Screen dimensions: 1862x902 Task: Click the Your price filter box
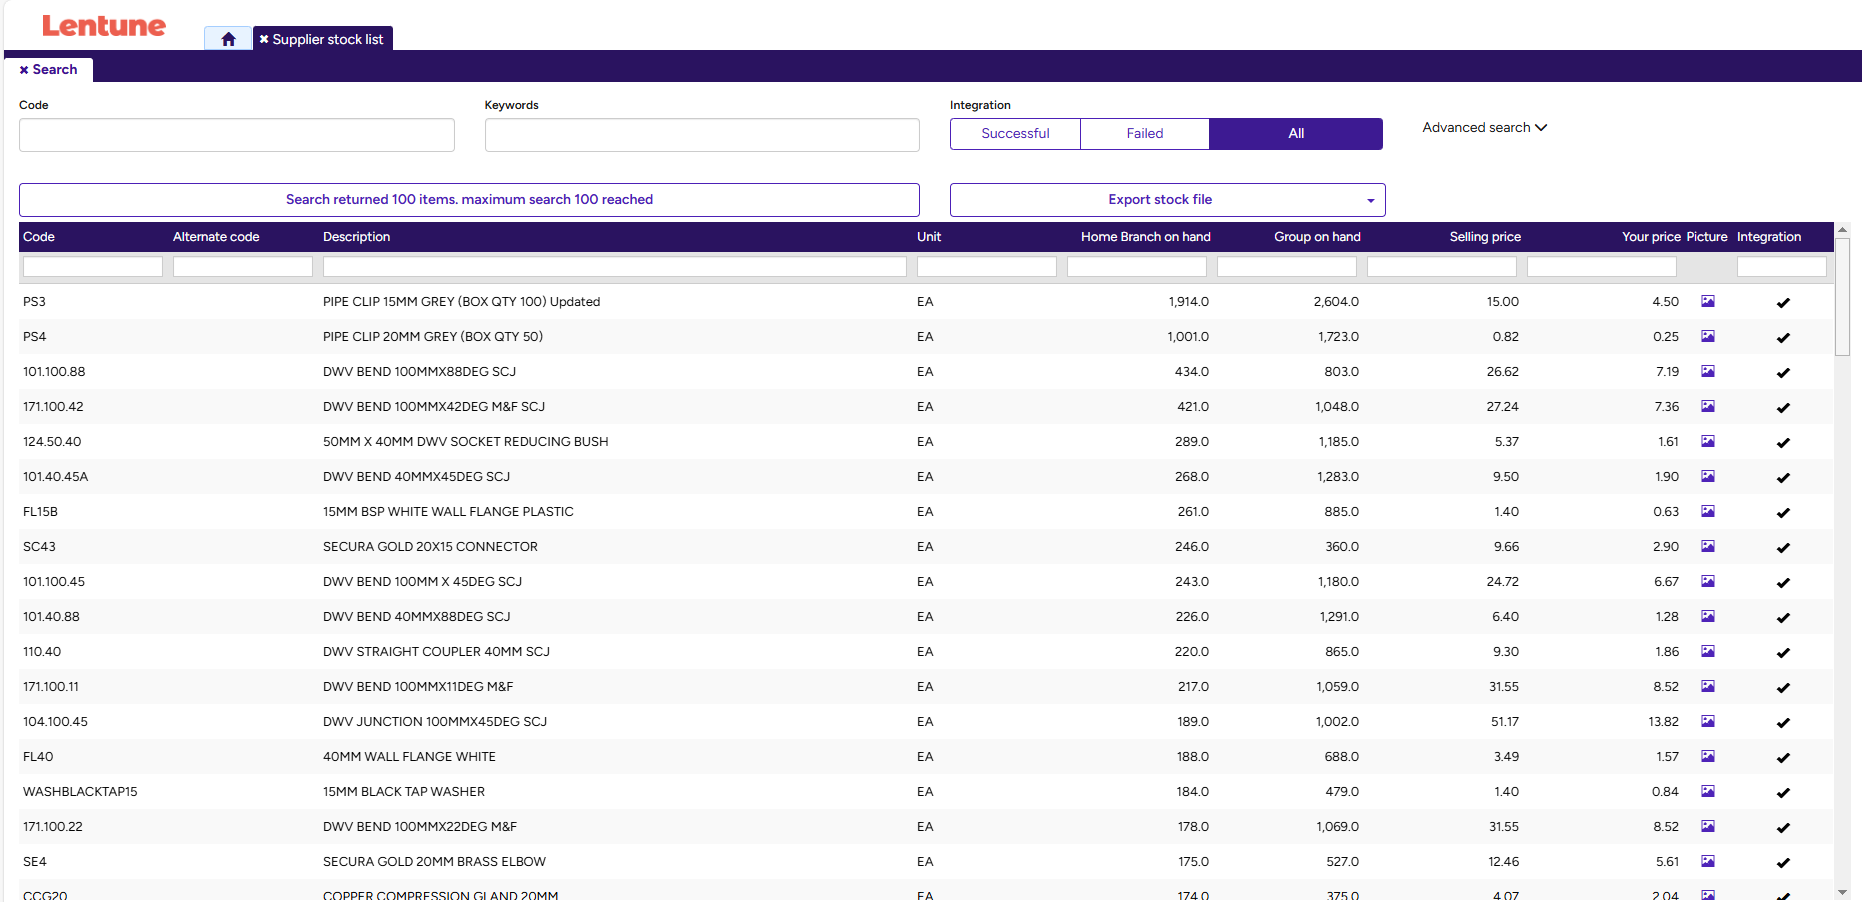(1602, 267)
